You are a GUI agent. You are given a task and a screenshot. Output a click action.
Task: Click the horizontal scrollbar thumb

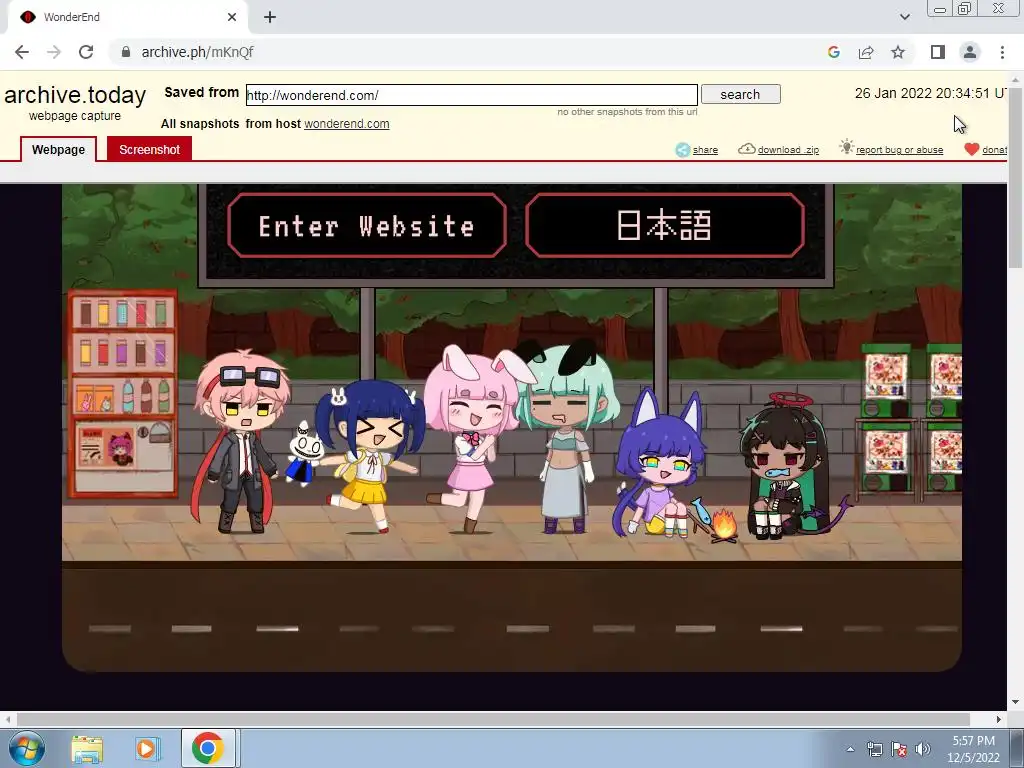pos(493,719)
